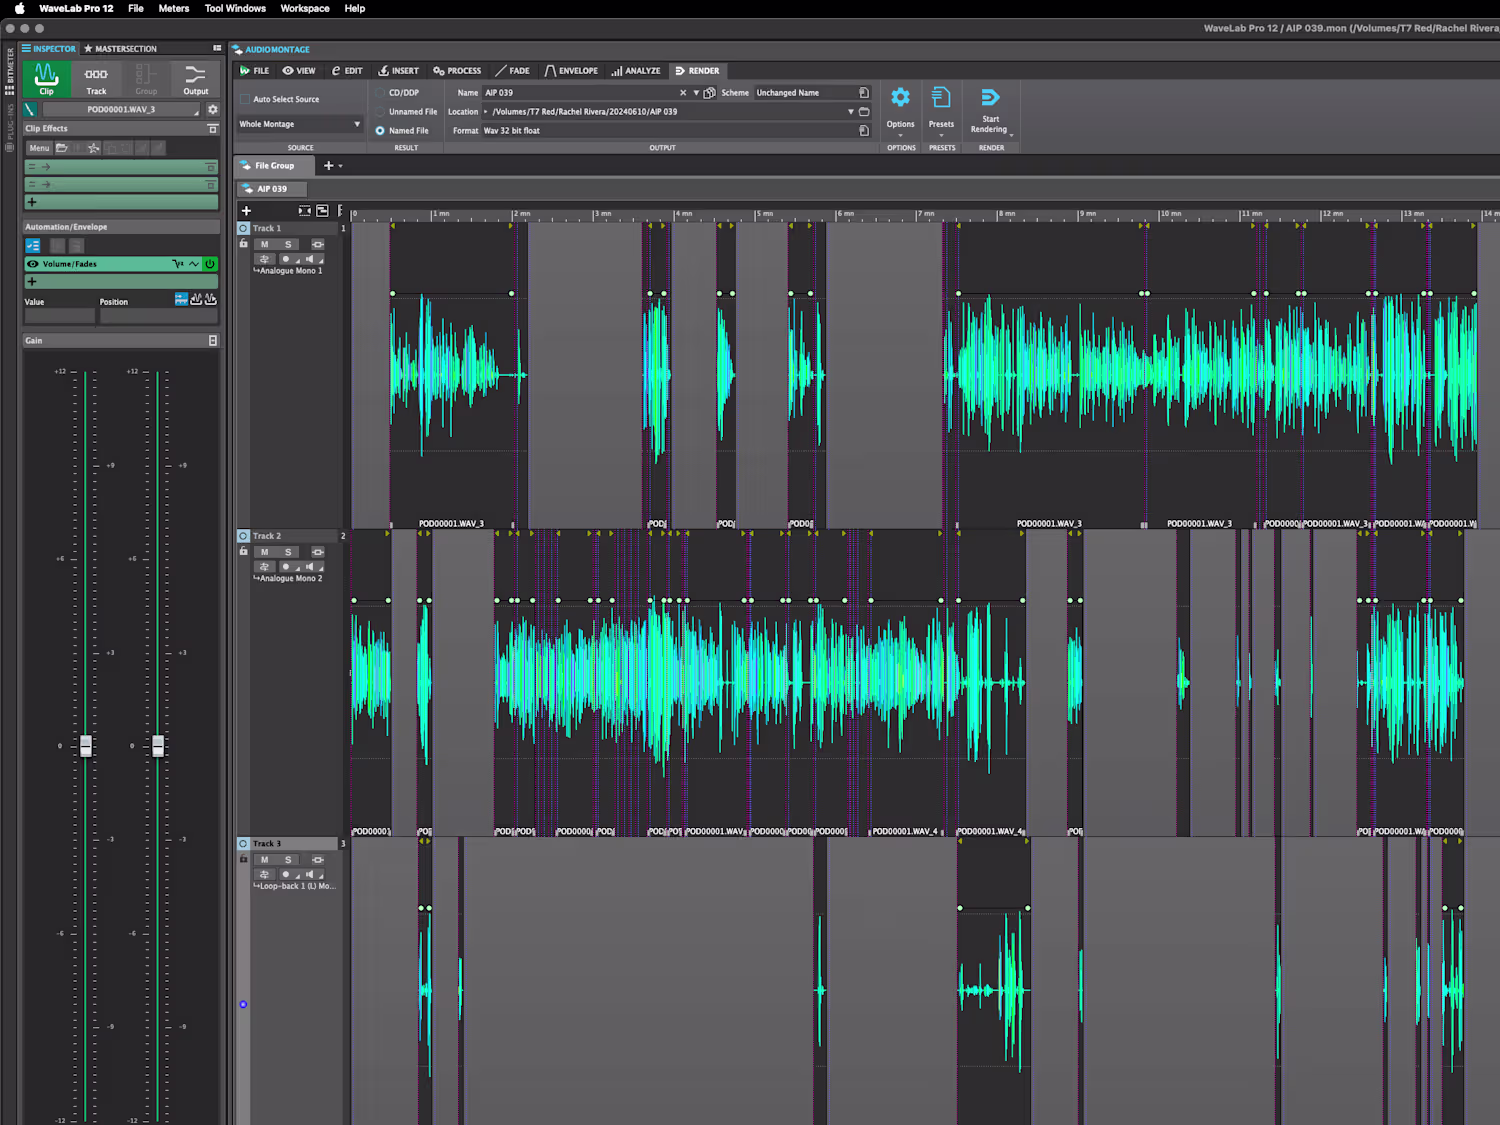Hide the Volume/Fades envelope via eye icon
1500x1125 pixels.
click(x=33, y=264)
